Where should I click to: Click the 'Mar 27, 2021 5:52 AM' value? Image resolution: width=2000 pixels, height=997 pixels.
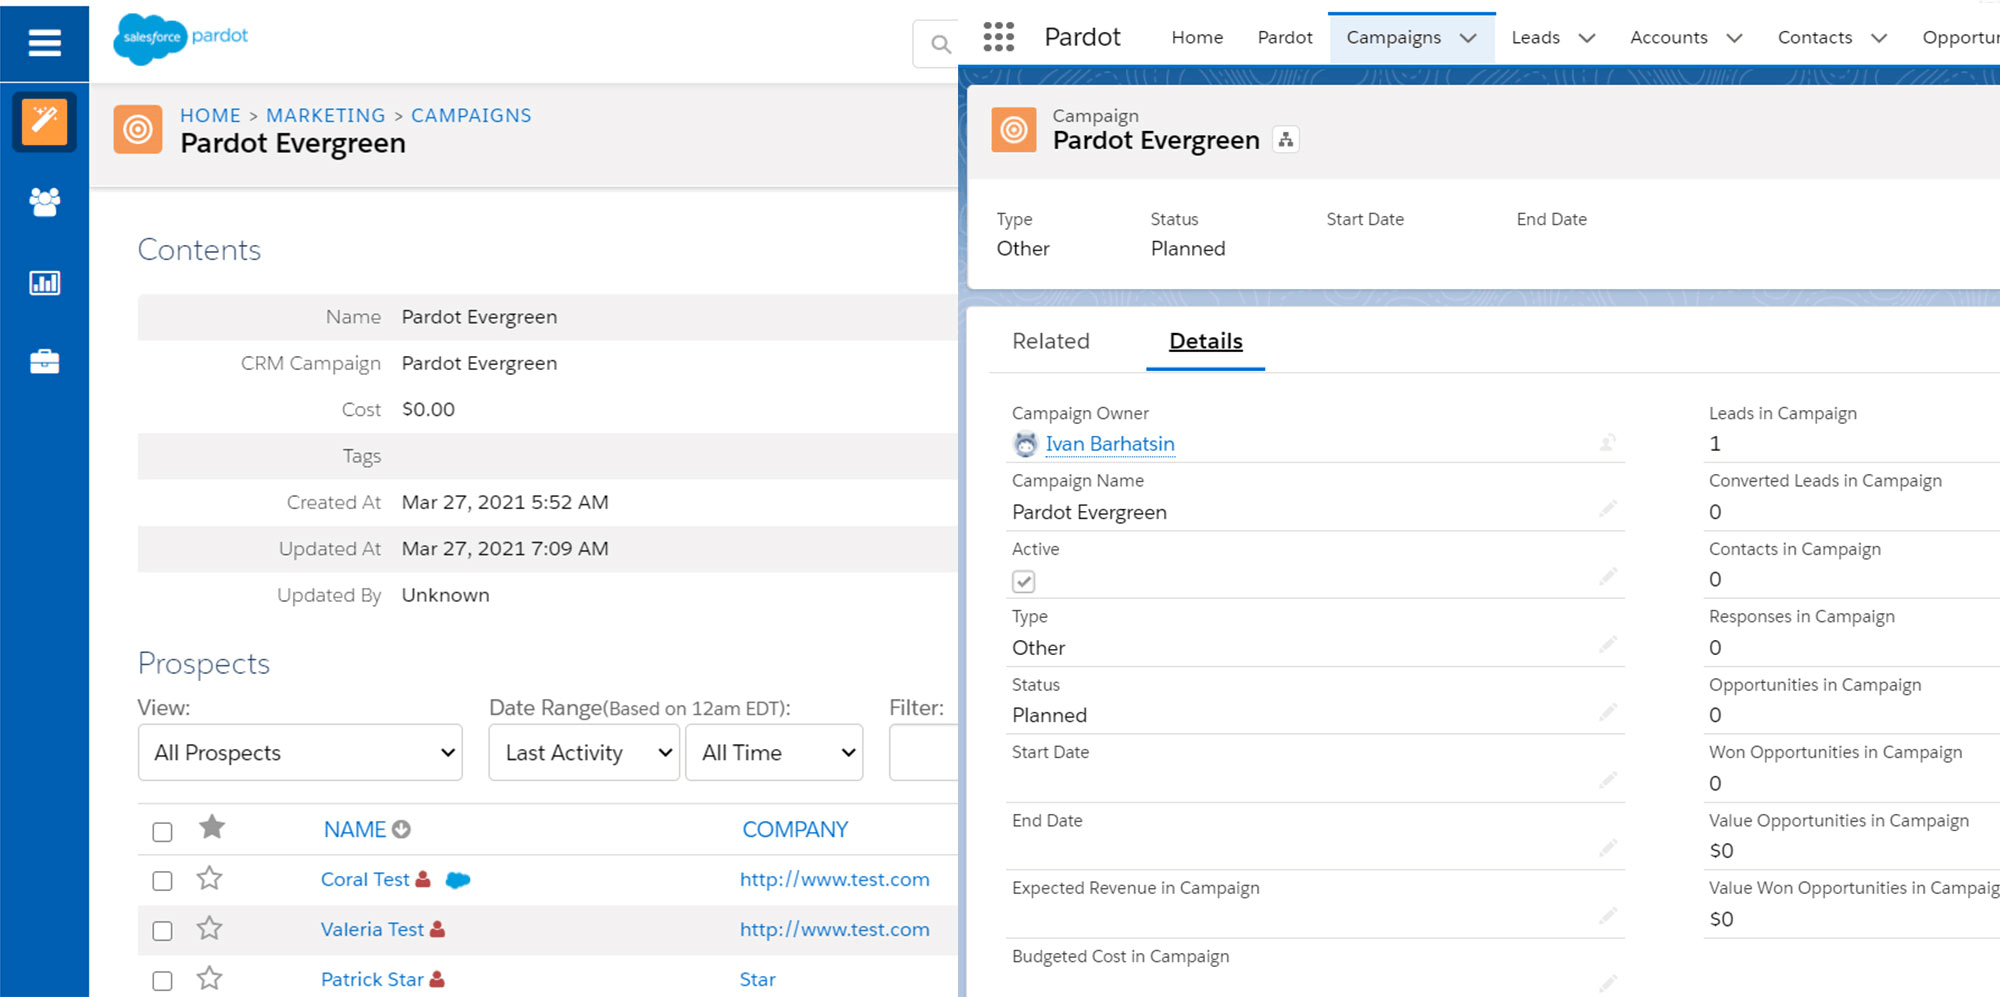505,502
